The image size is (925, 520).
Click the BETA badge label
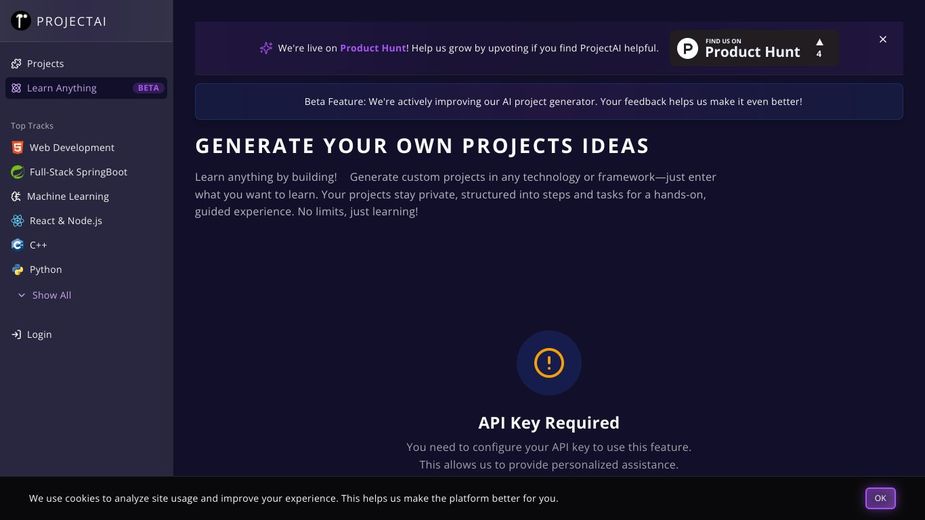(x=148, y=88)
